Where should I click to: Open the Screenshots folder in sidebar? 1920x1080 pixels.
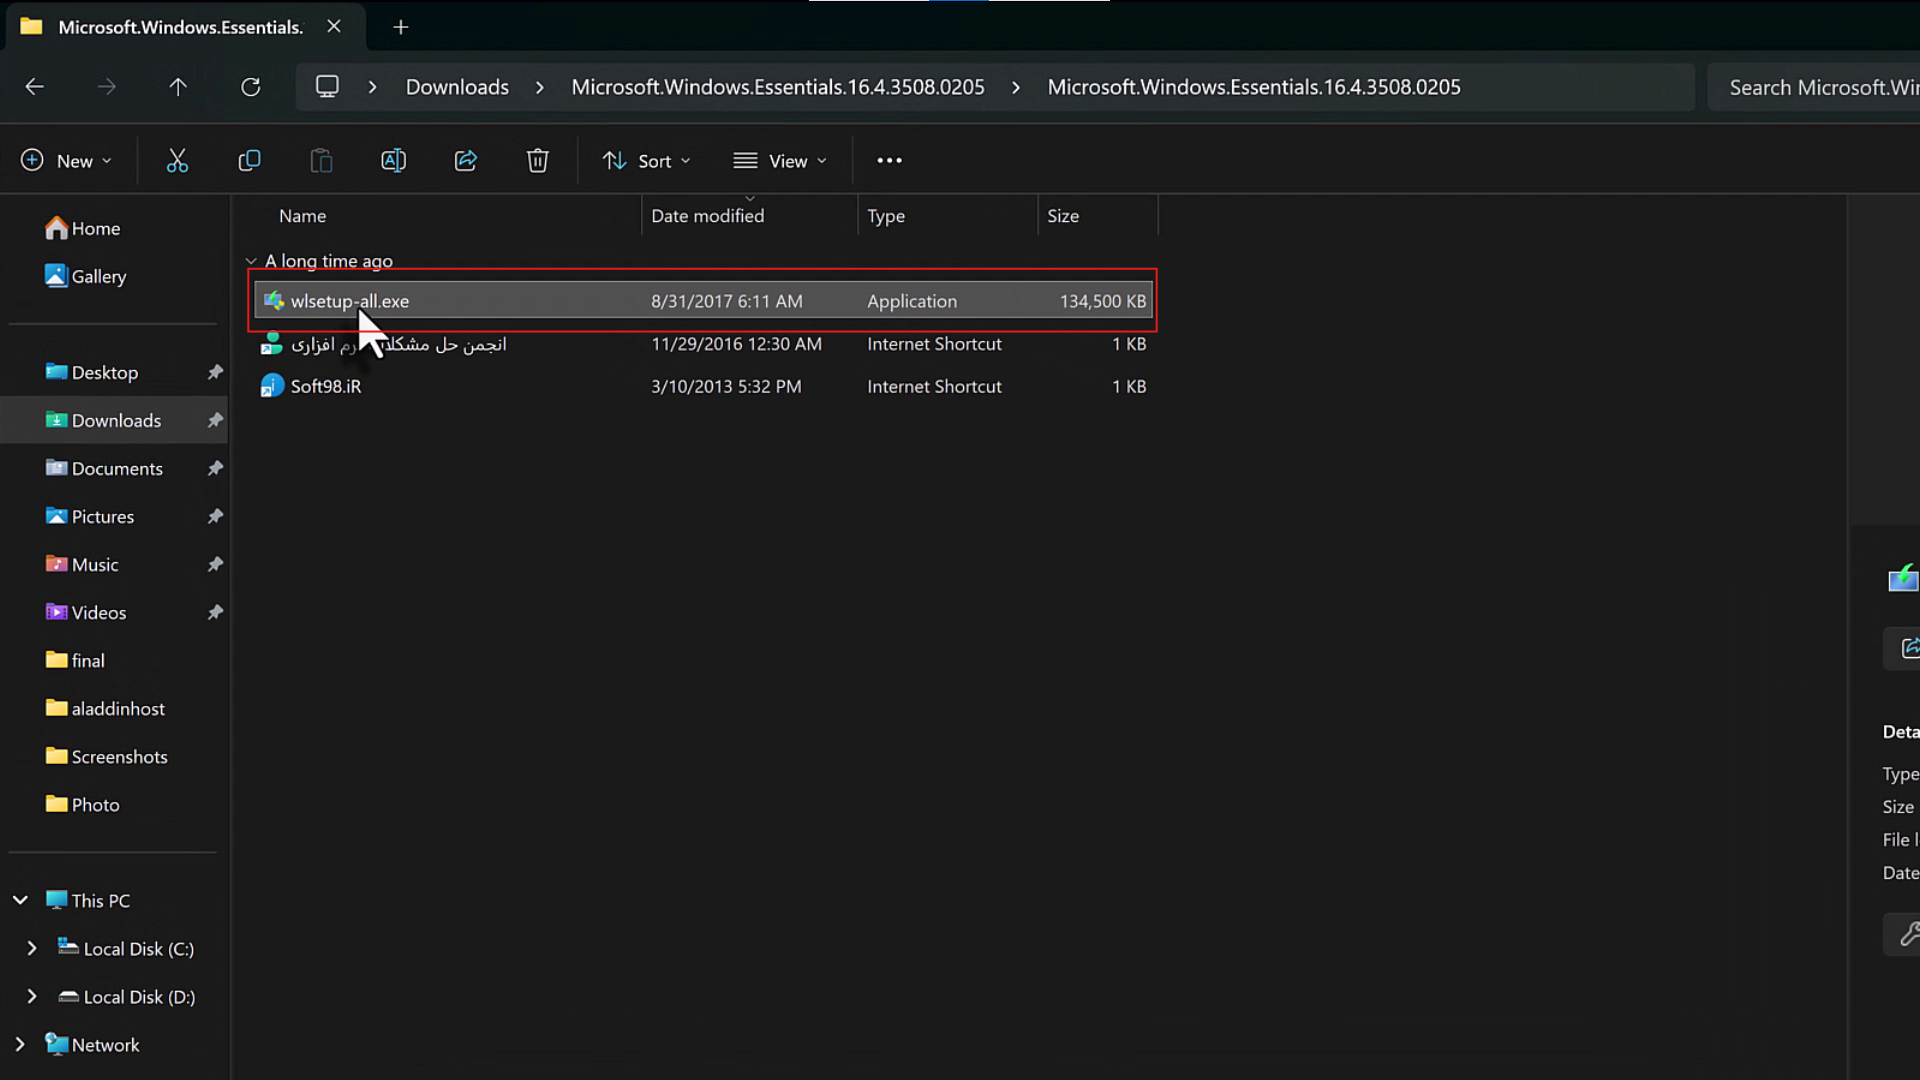click(107, 756)
